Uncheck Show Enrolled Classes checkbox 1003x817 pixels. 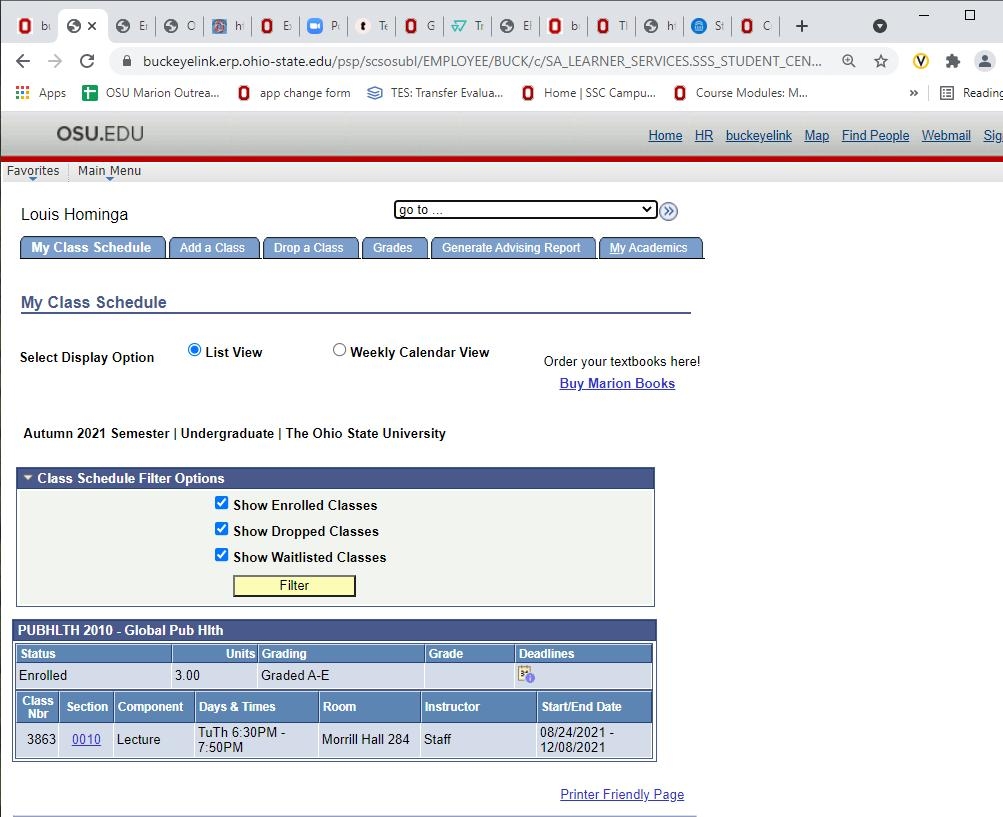[x=222, y=504]
